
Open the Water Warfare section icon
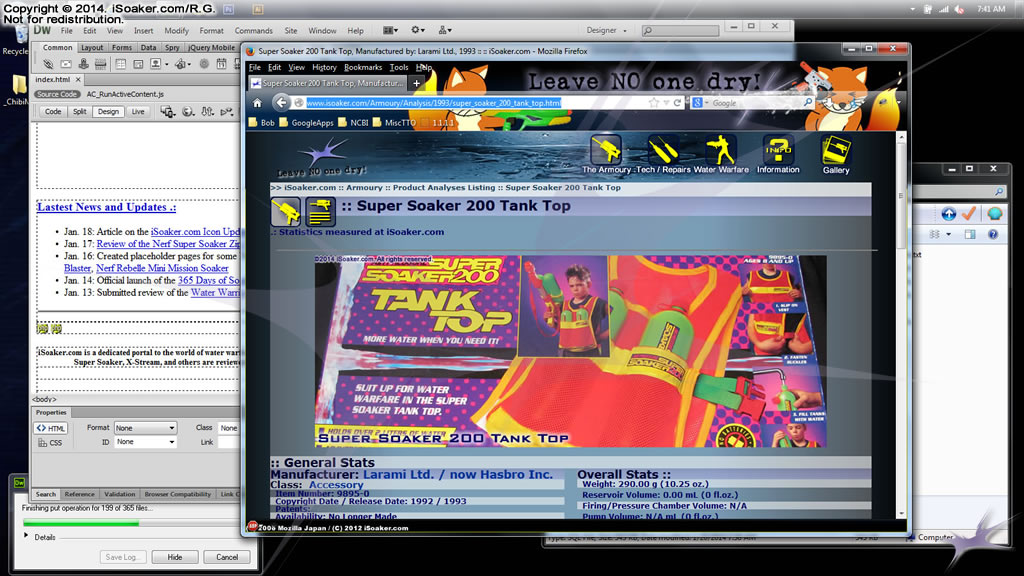(x=720, y=150)
